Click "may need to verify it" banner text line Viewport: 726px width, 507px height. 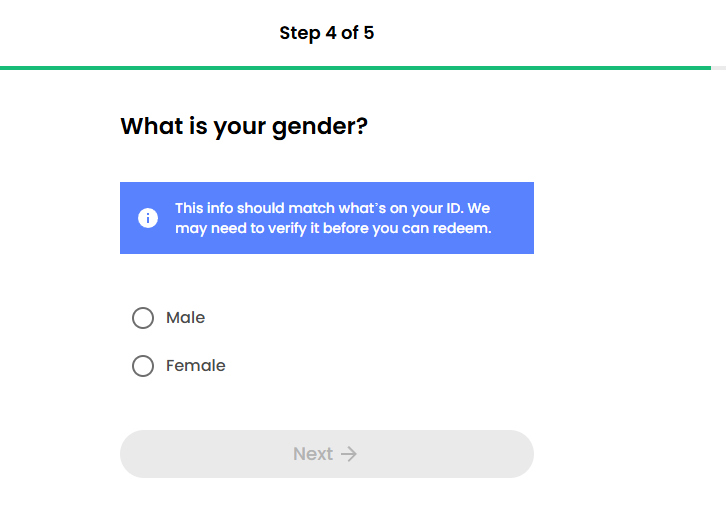pos(333,228)
